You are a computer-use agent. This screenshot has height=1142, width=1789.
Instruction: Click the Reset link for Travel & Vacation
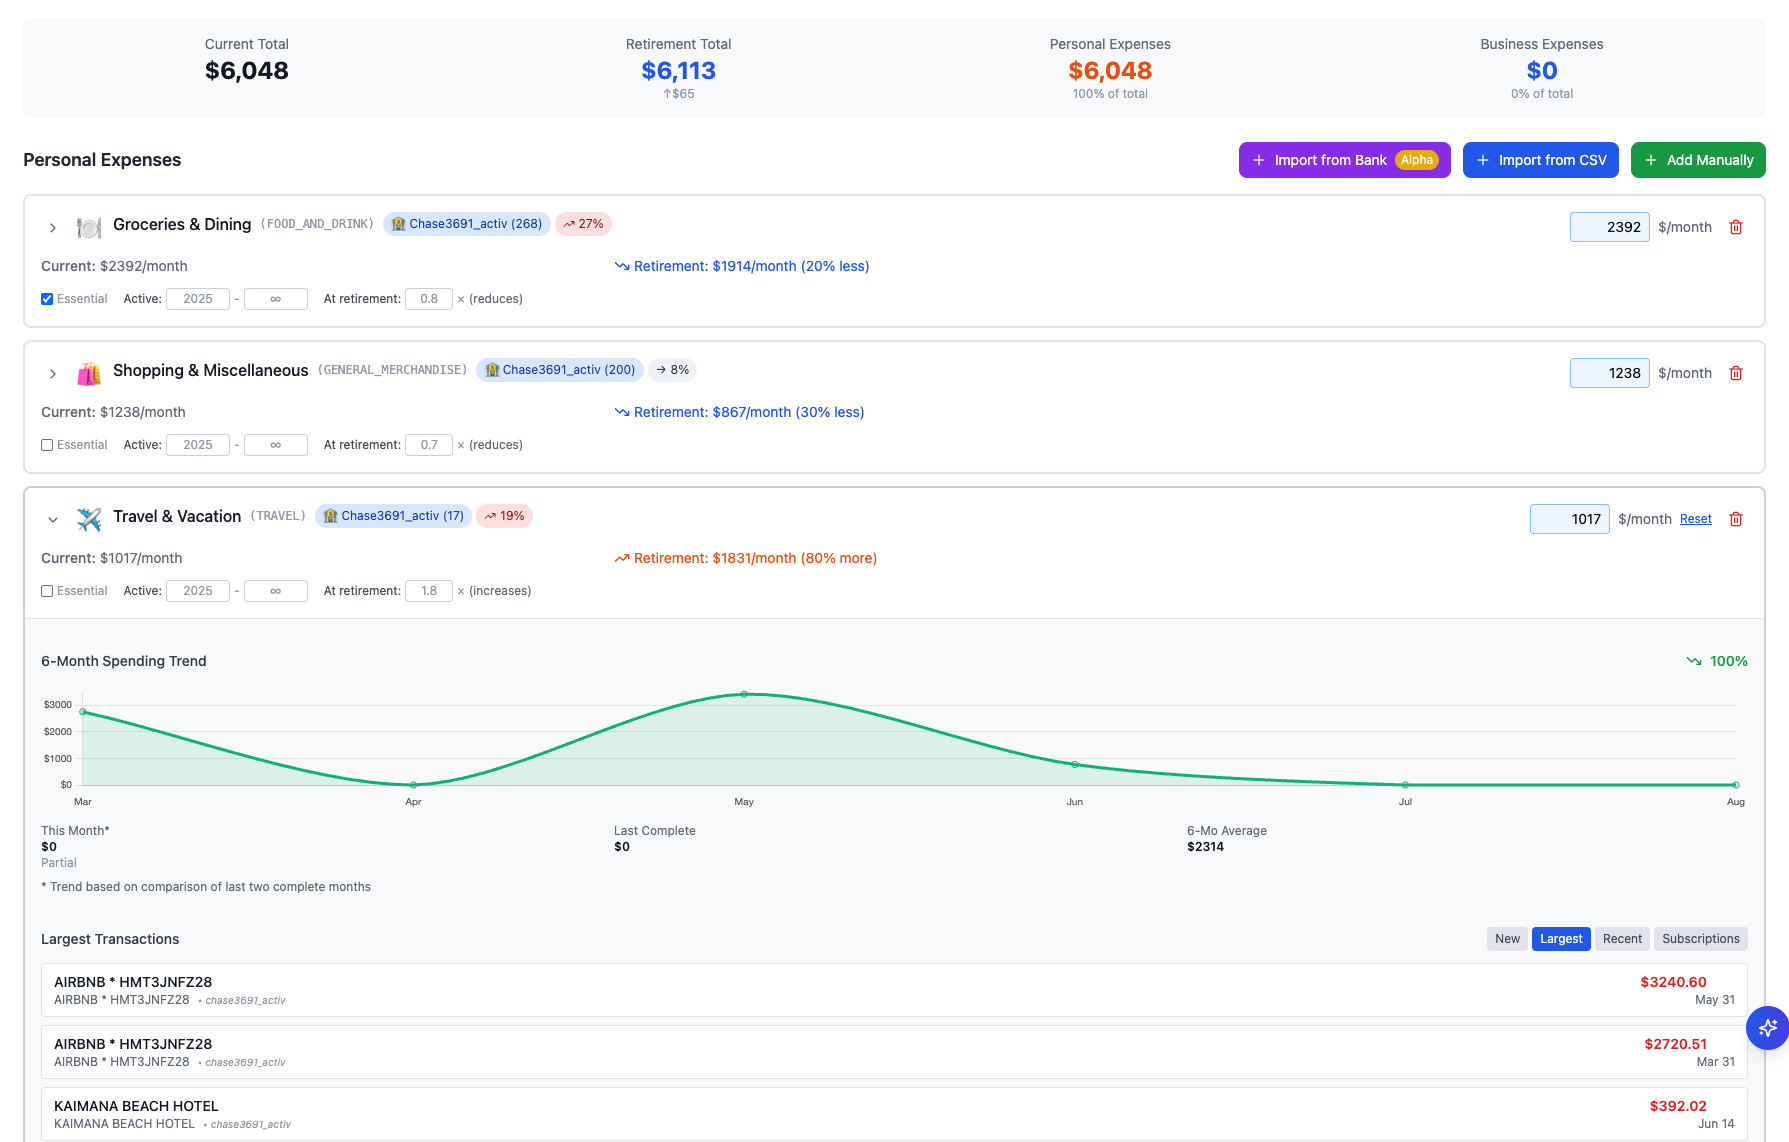point(1695,519)
